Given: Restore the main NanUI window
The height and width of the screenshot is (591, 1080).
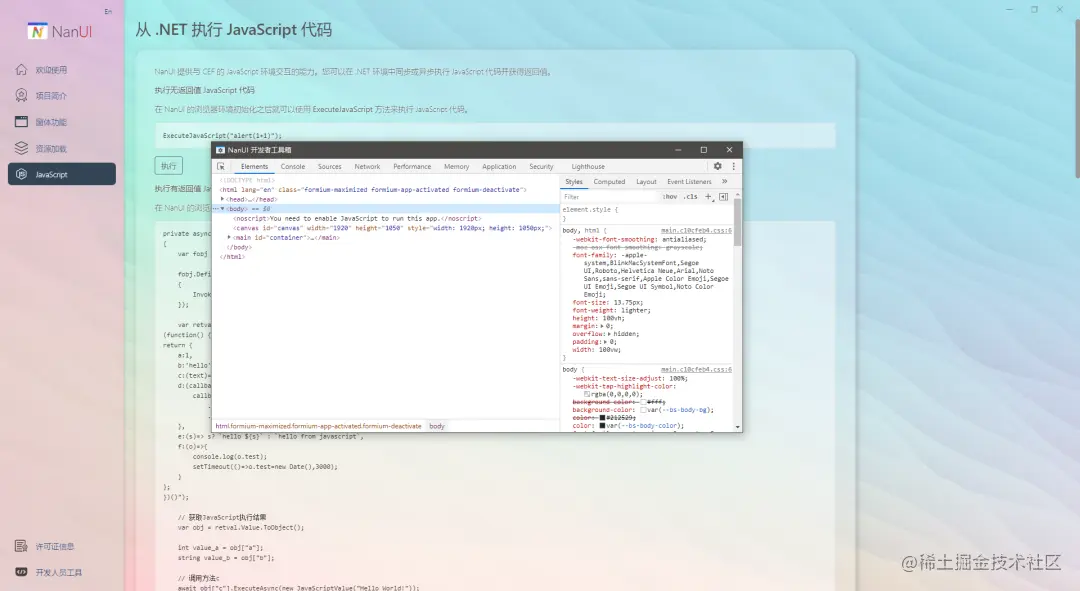Looking at the screenshot, I should pyautogui.click(x=1034, y=10).
